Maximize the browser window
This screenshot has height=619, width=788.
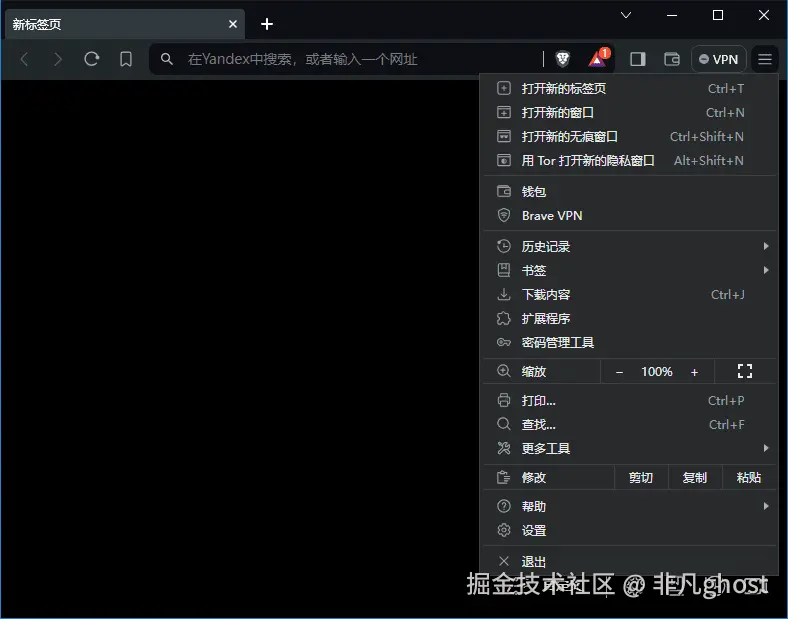coord(718,15)
